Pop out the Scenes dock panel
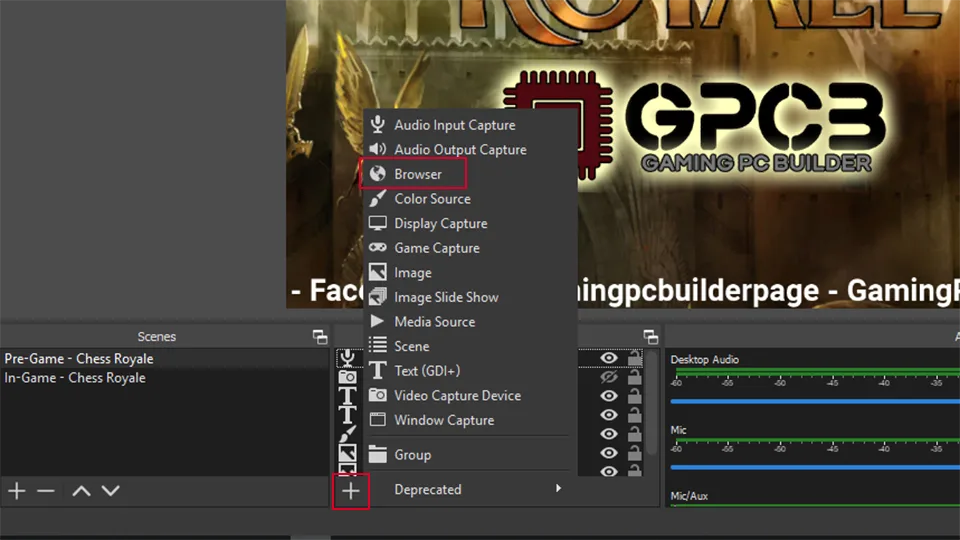This screenshot has width=960, height=540. [320, 336]
